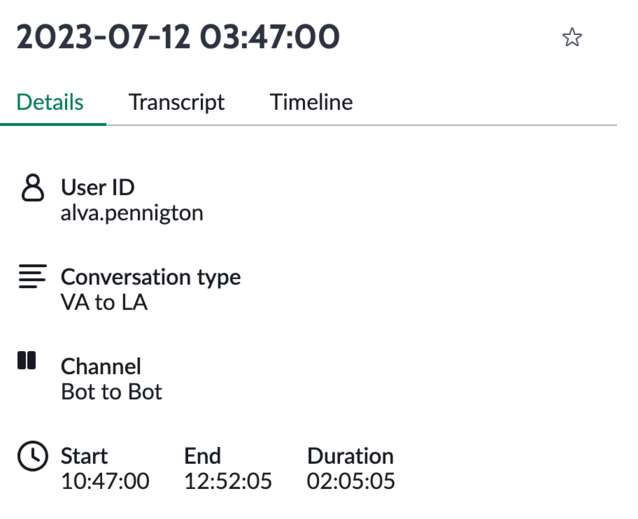Click the start time 10:47:00
638x519 pixels.
105,481
